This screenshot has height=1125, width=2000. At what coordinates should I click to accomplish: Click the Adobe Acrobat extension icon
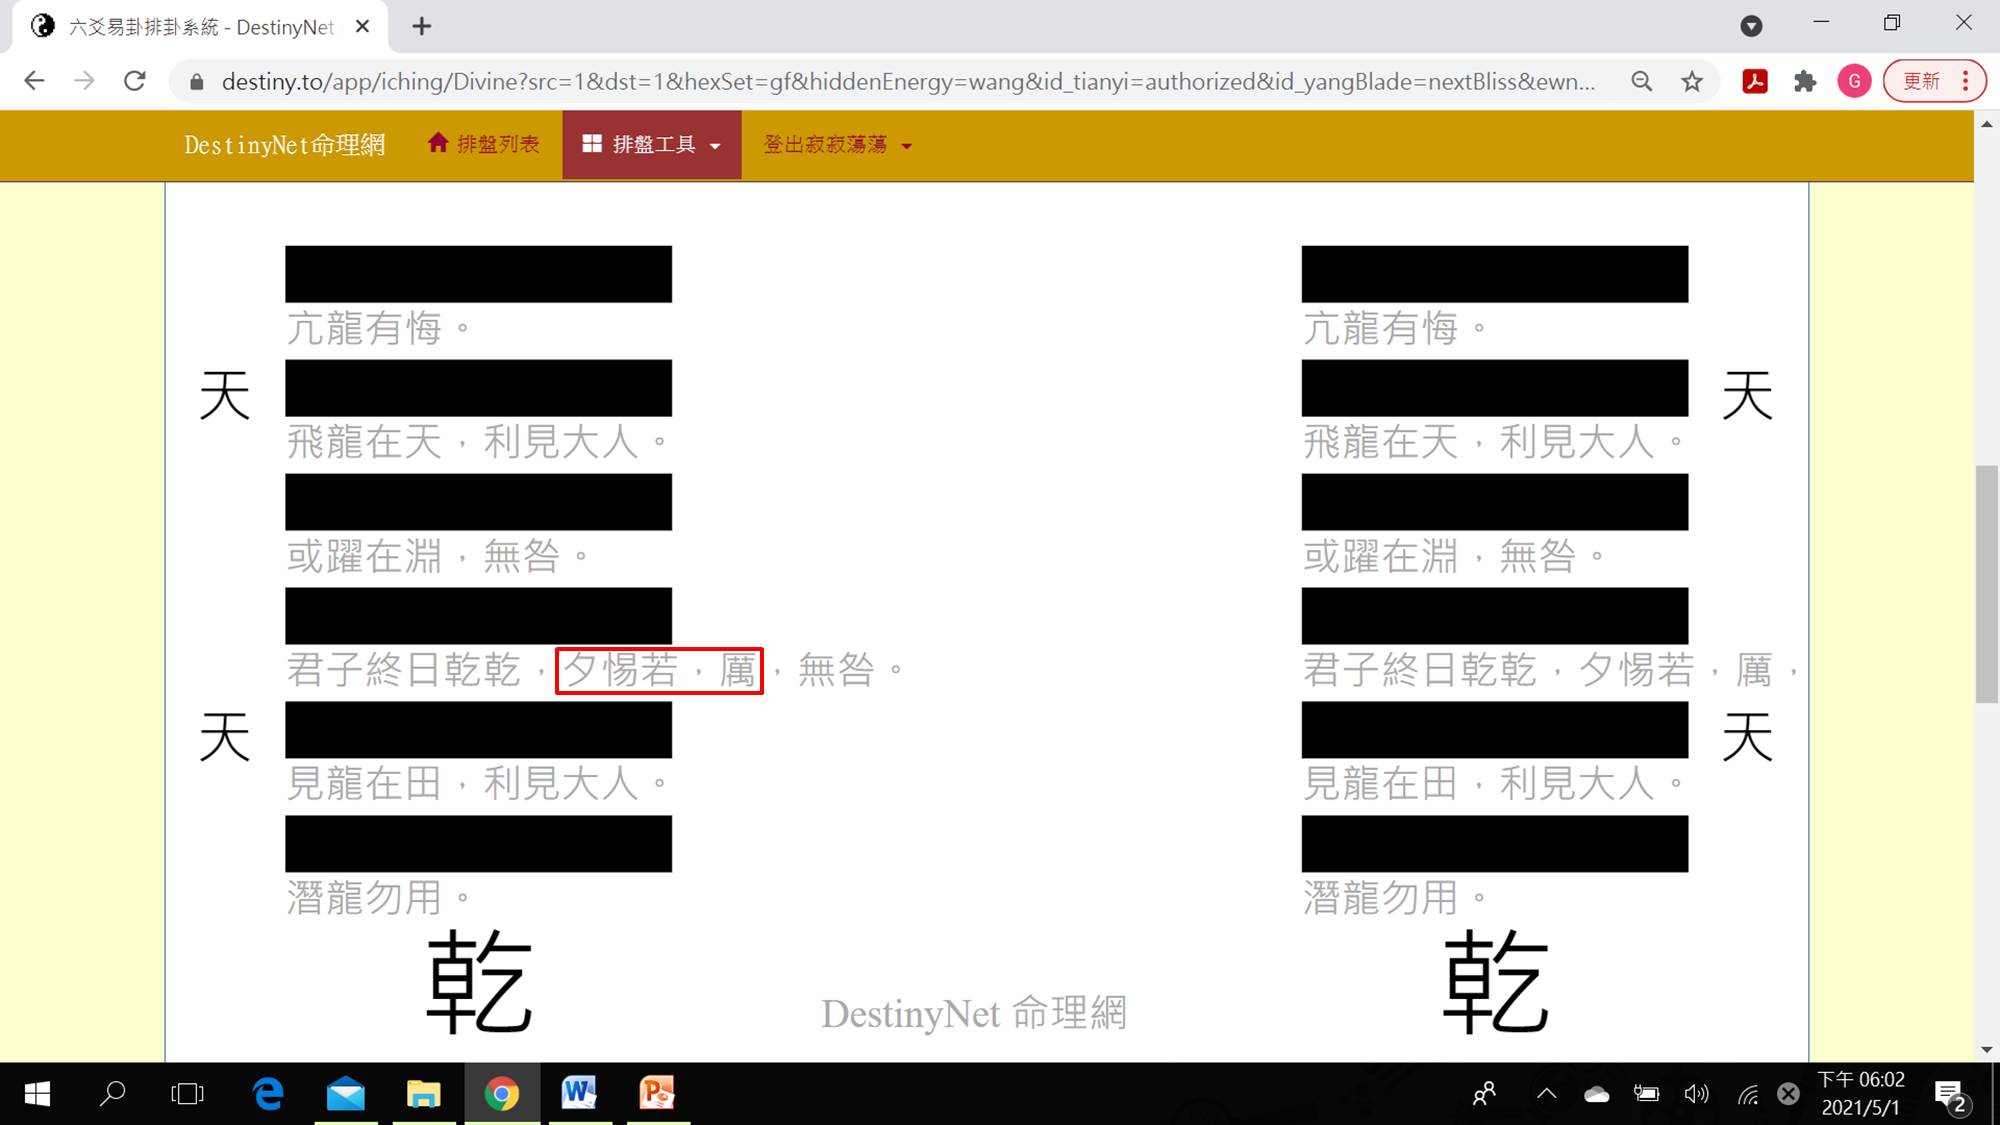coord(1754,81)
